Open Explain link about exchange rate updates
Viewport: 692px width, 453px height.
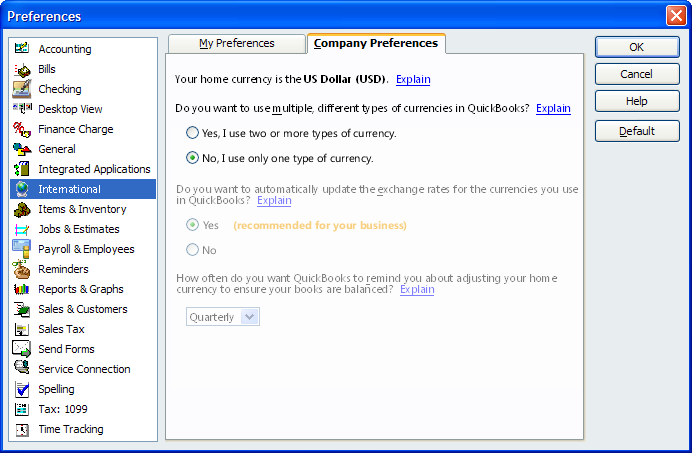pos(274,200)
